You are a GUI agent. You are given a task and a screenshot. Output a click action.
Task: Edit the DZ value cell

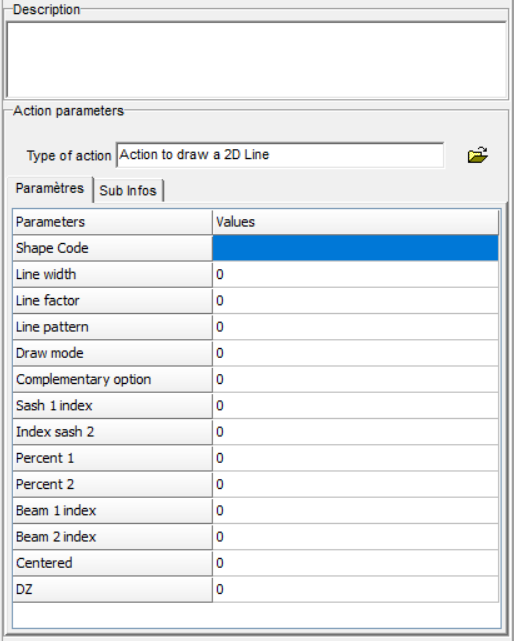[355, 589]
